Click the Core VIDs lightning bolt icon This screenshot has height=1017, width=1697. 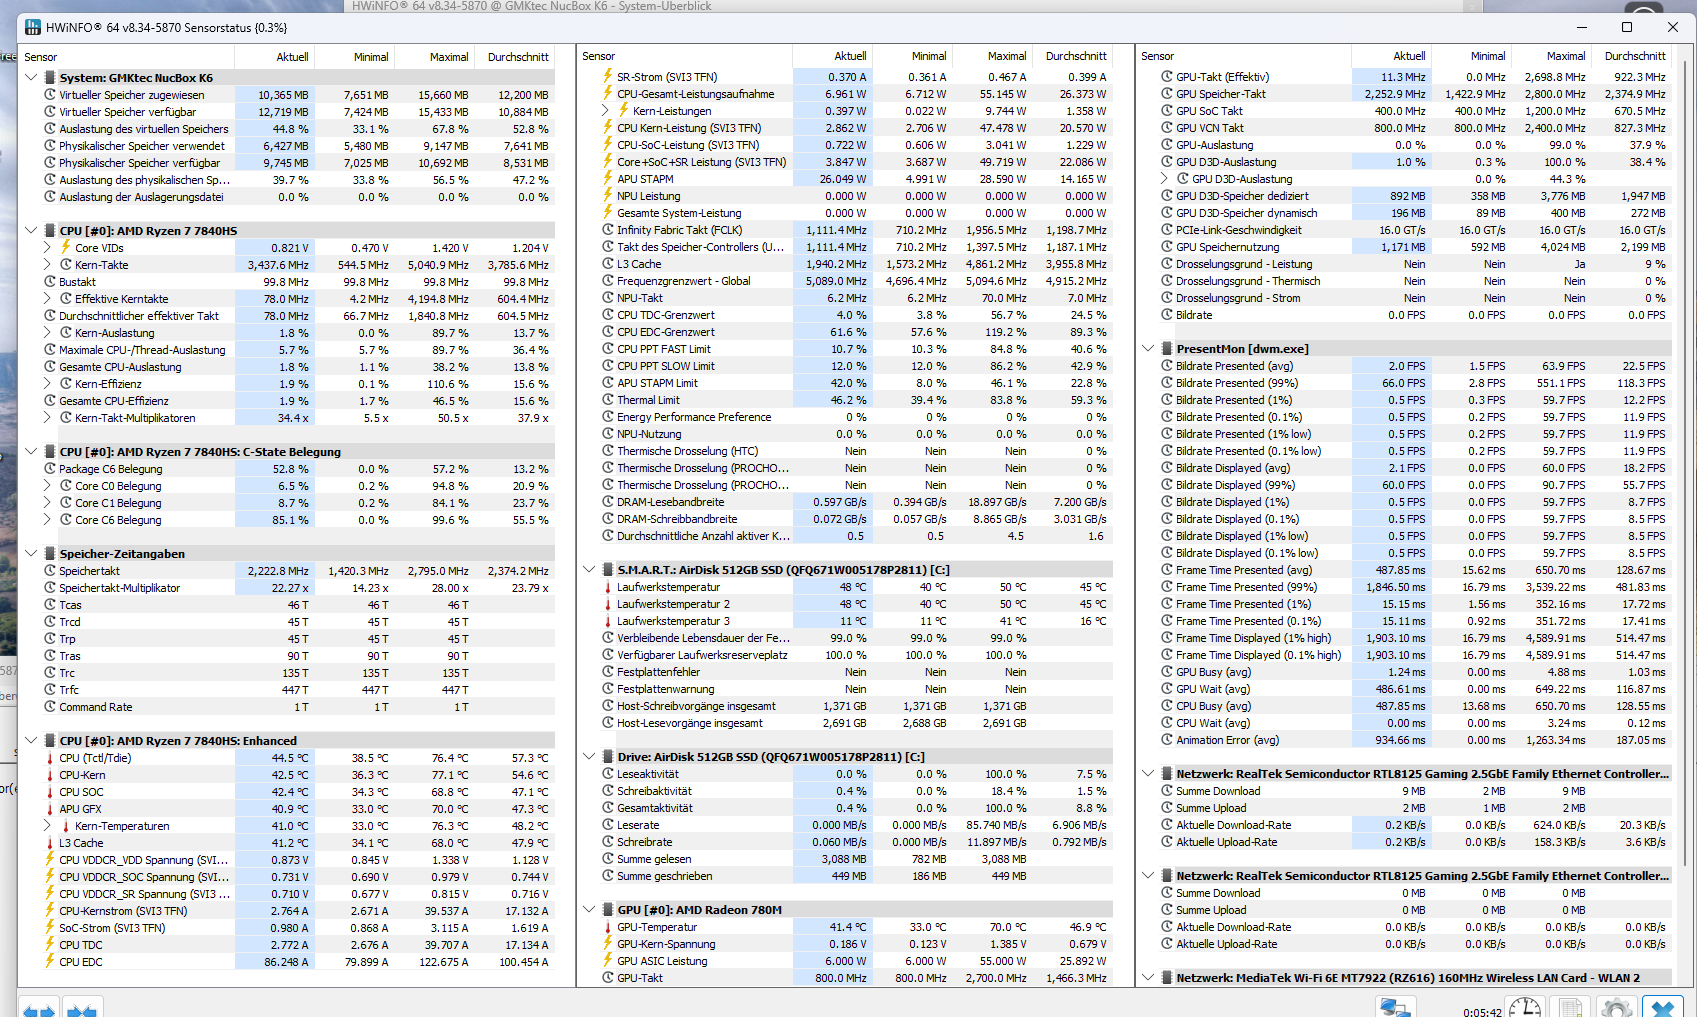tap(66, 247)
